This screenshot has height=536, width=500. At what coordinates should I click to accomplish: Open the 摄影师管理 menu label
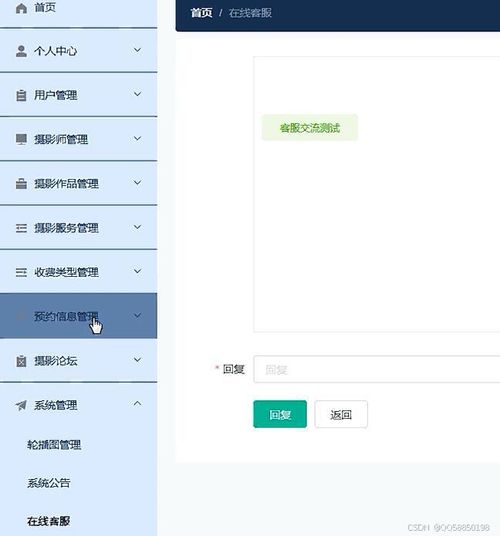61,139
